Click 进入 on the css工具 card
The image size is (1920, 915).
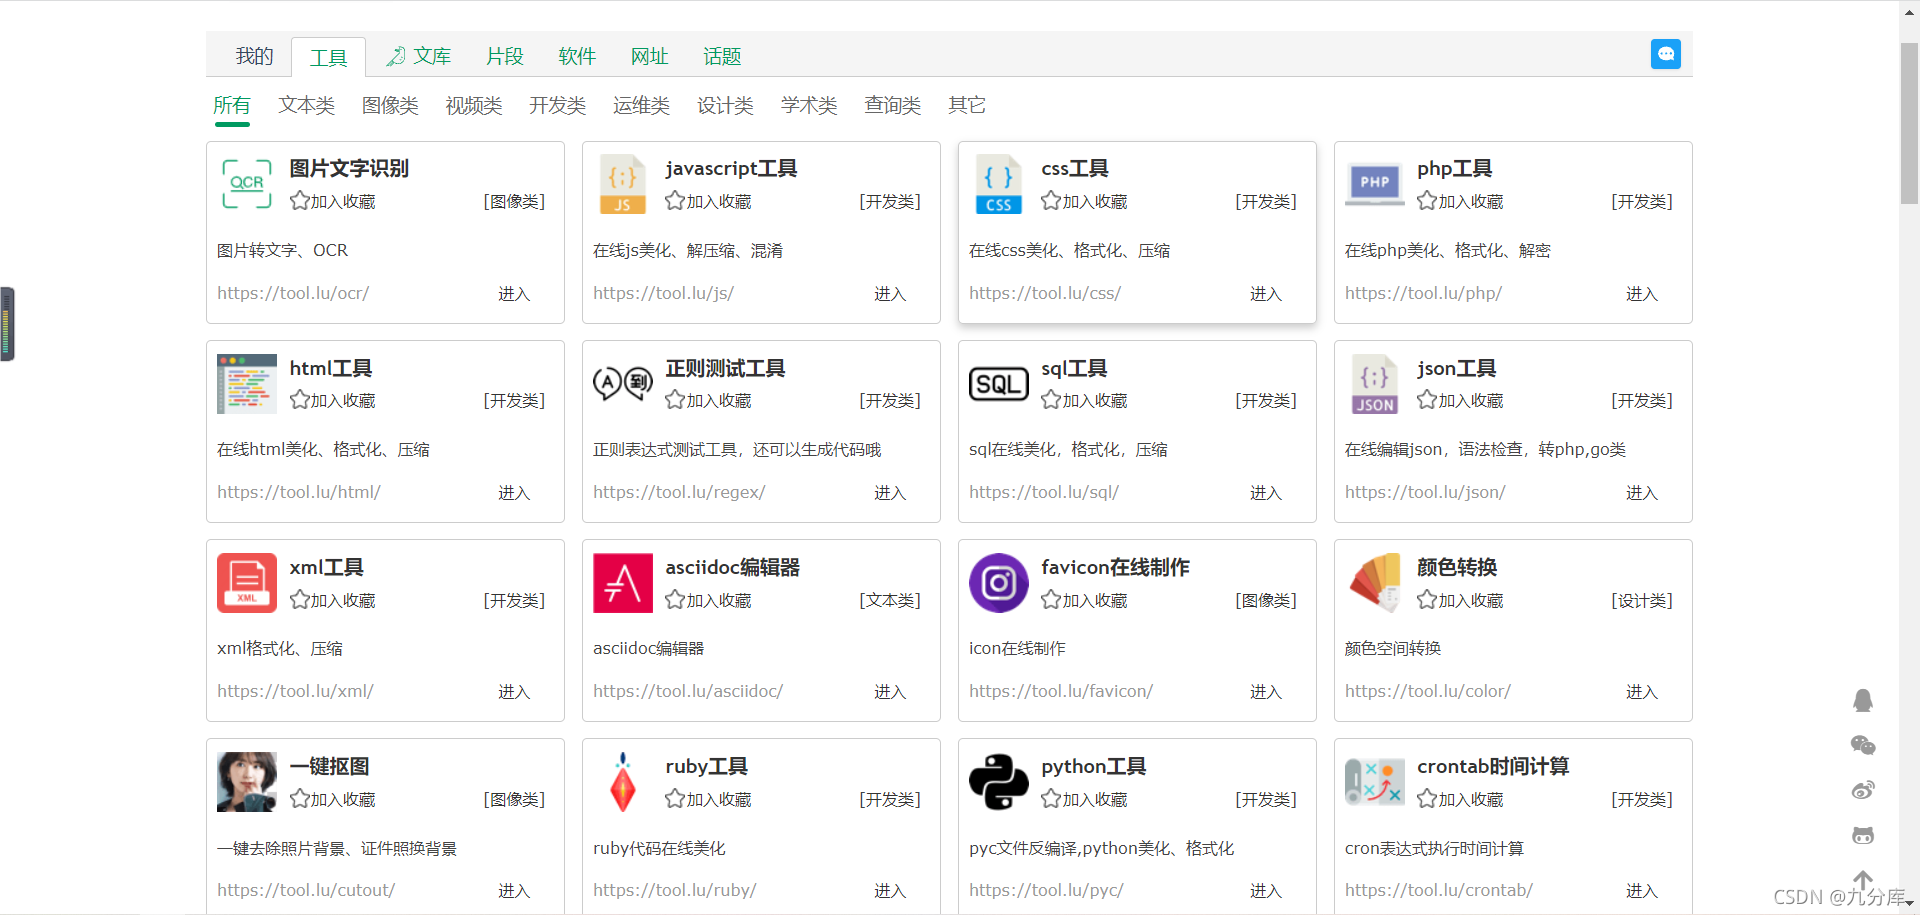(x=1266, y=293)
